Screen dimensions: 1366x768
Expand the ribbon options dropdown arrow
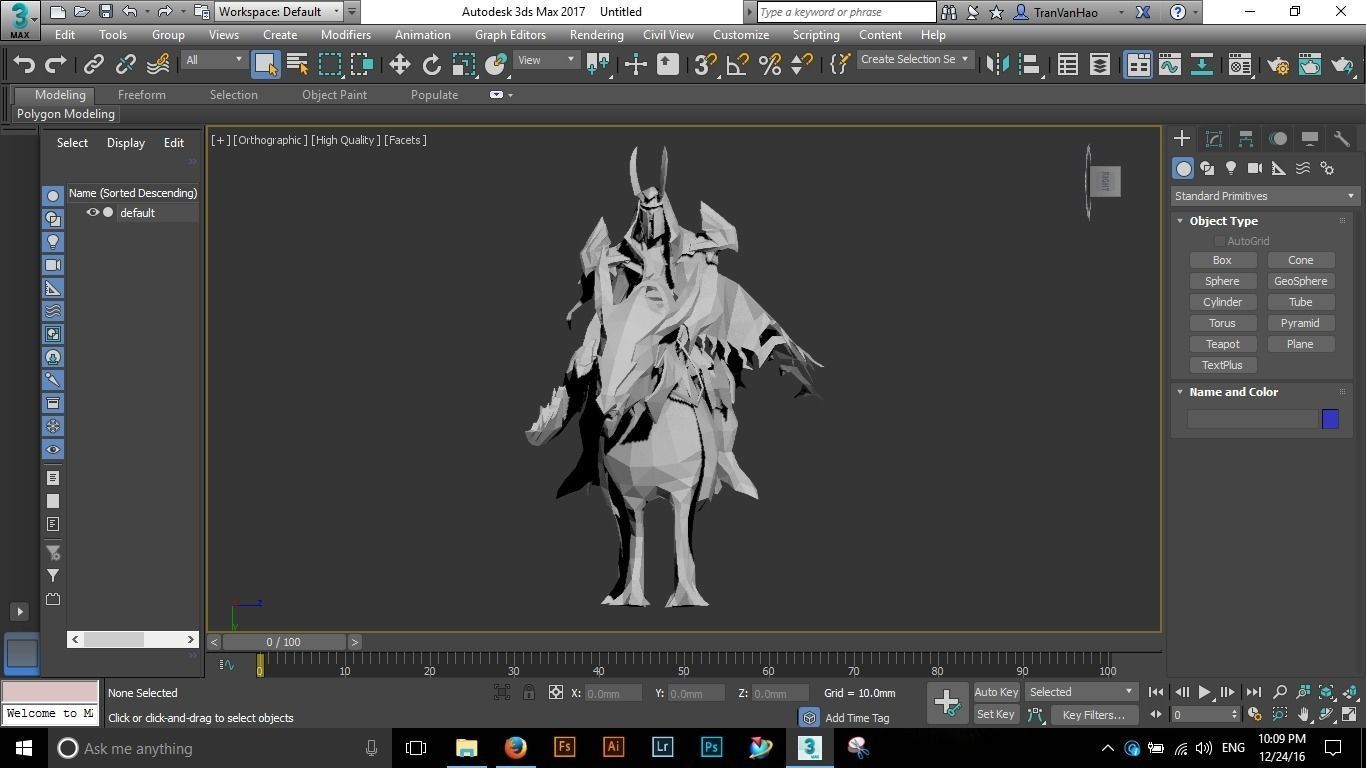[510, 95]
